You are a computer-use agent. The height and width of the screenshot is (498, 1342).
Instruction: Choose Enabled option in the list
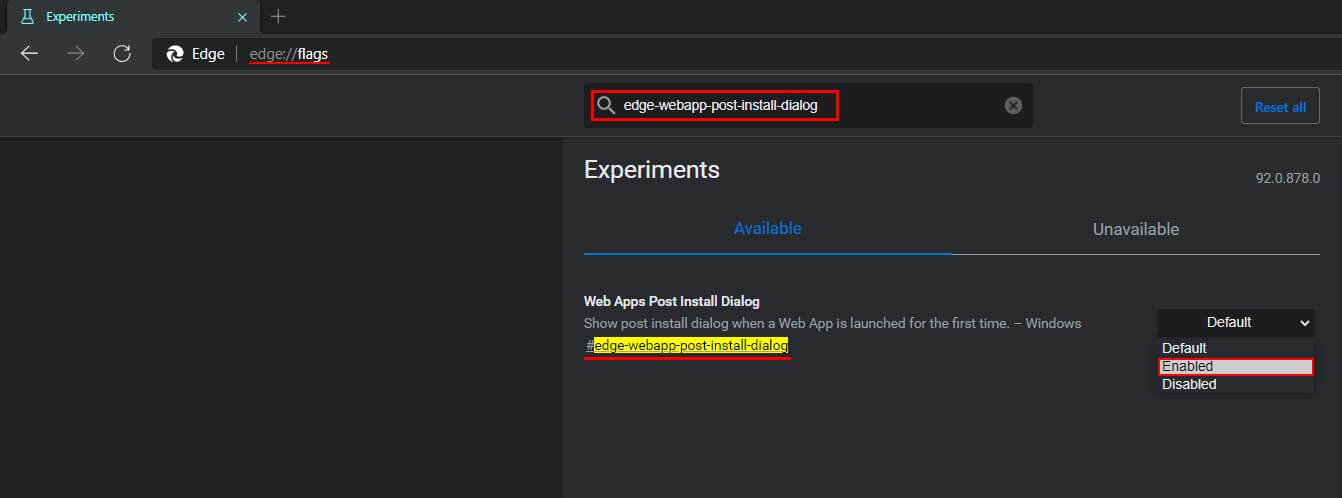point(1236,366)
